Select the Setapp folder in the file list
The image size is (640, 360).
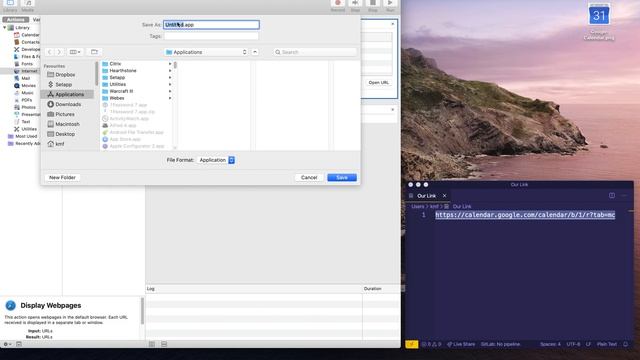[x=117, y=78]
